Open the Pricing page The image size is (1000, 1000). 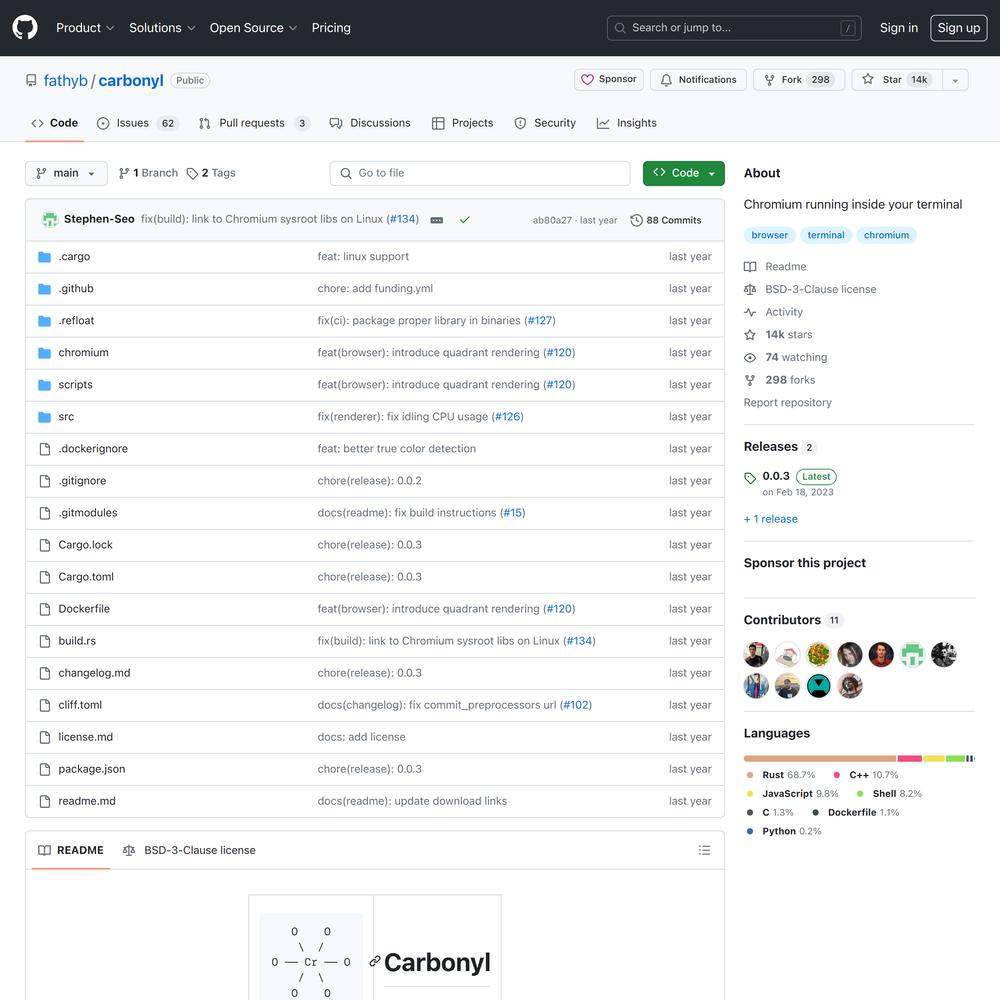pos(331,27)
